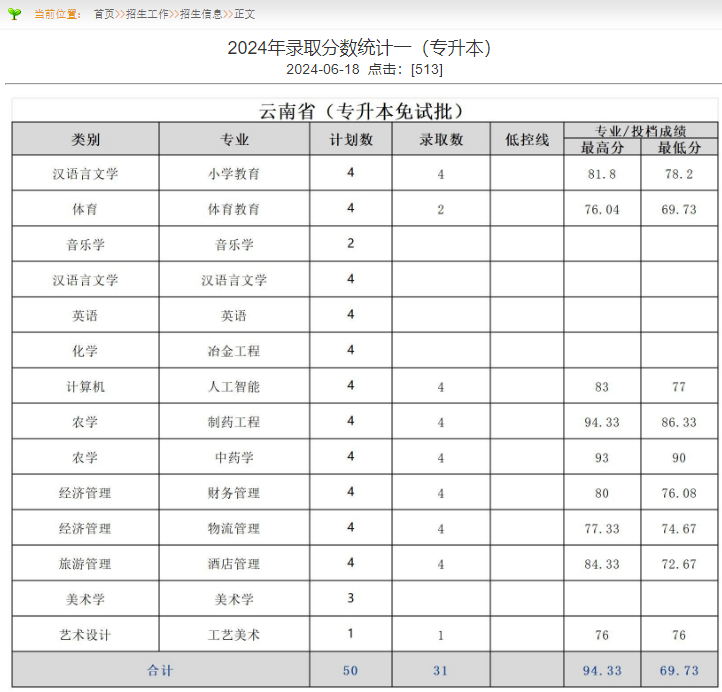
Task: Click the 3 plan count for 美术学
Action: pyautogui.click(x=351, y=598)
